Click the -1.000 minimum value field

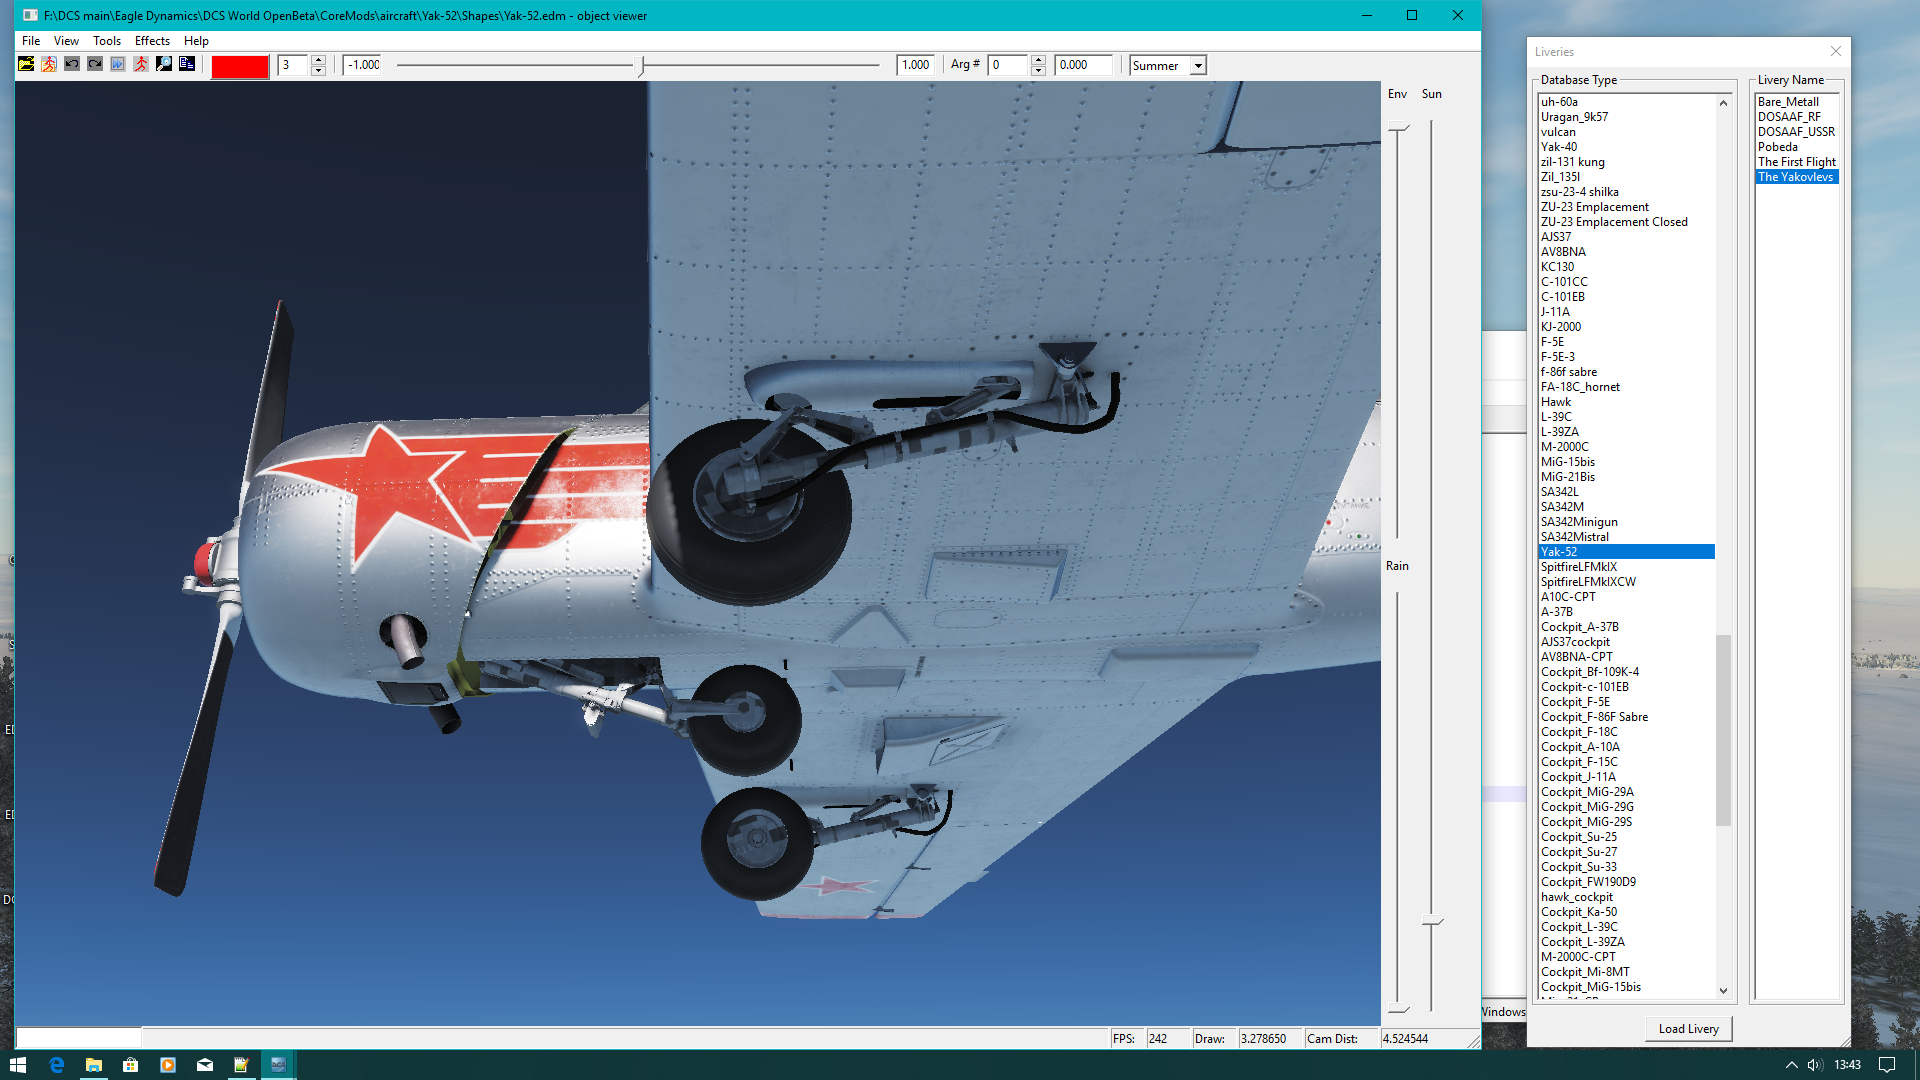[x=362, y=65]
